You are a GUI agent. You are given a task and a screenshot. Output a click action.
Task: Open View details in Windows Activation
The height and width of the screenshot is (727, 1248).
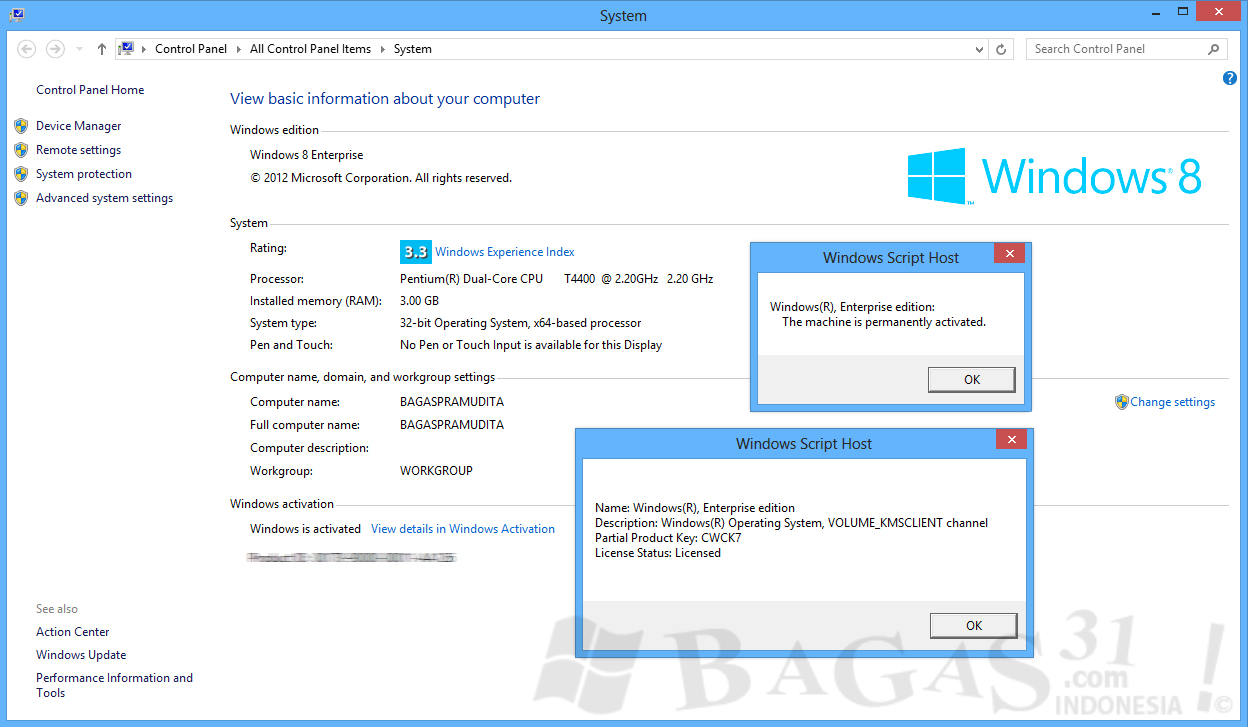(463, 529)
